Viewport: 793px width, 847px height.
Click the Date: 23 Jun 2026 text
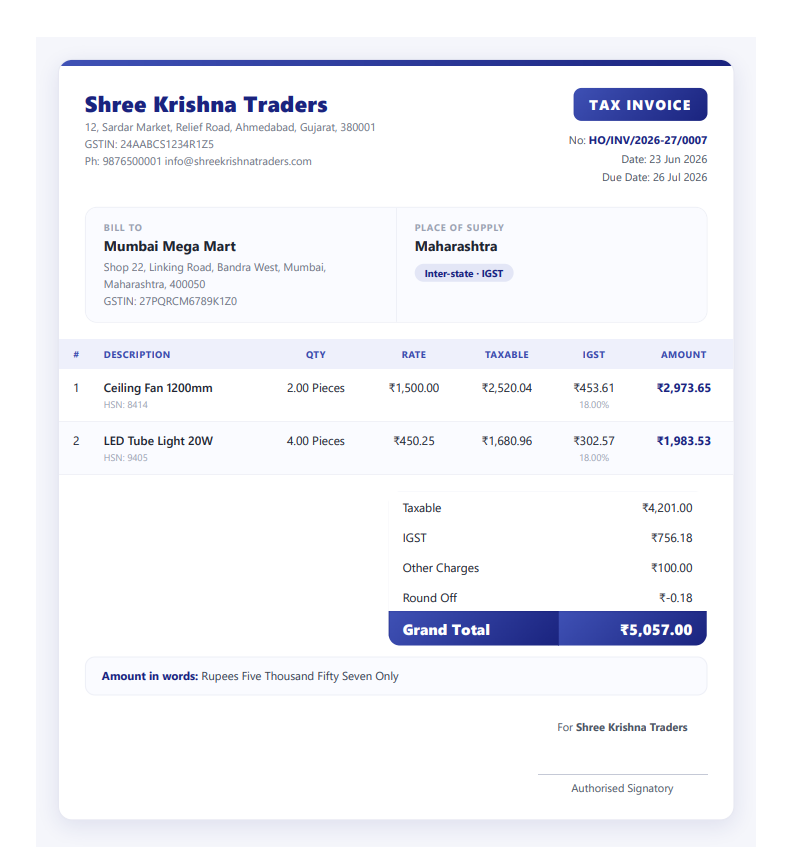664,159
